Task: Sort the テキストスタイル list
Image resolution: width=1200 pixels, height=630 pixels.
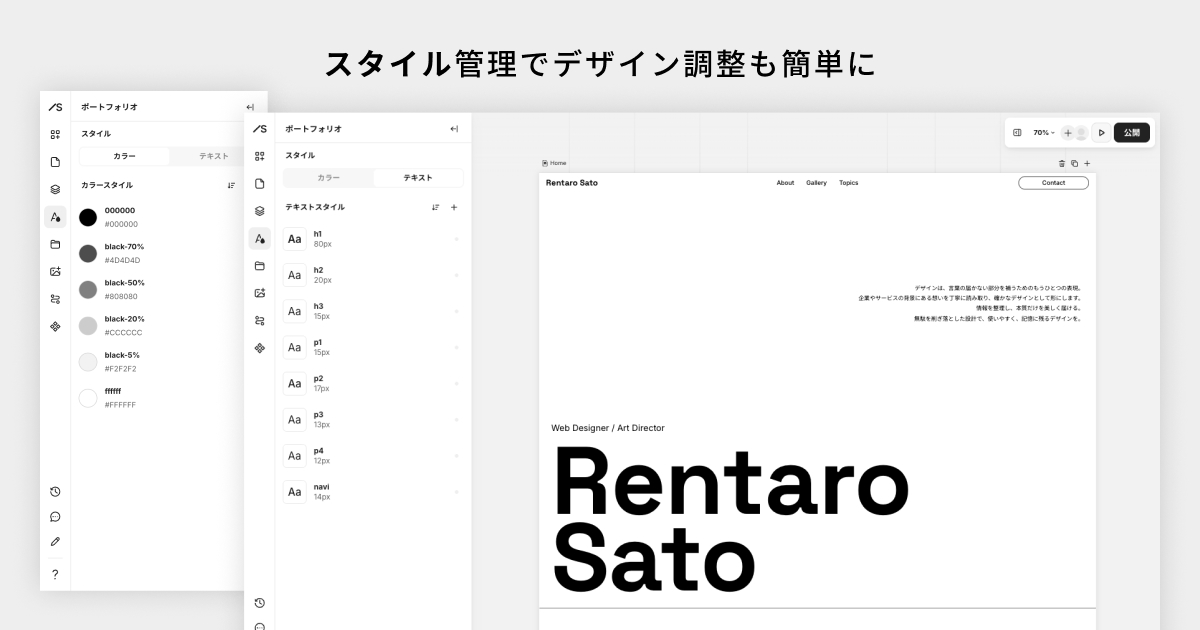Action: pyautogui.click(x=436, y=208)
